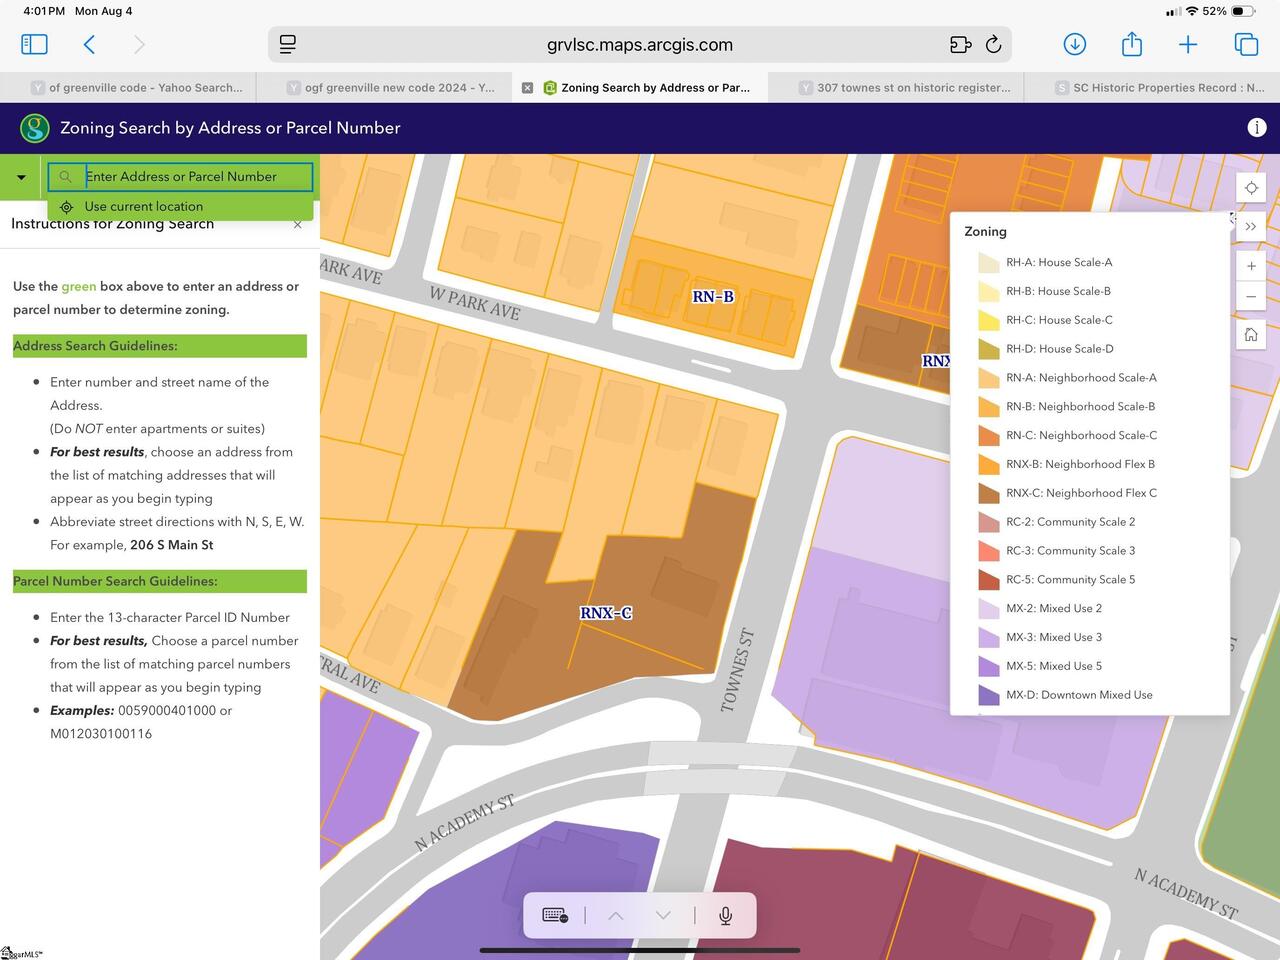Tap the microphone dictation button
Image resolution: width=1280 pixels, height=960 pixels.
tap(726, 915)
